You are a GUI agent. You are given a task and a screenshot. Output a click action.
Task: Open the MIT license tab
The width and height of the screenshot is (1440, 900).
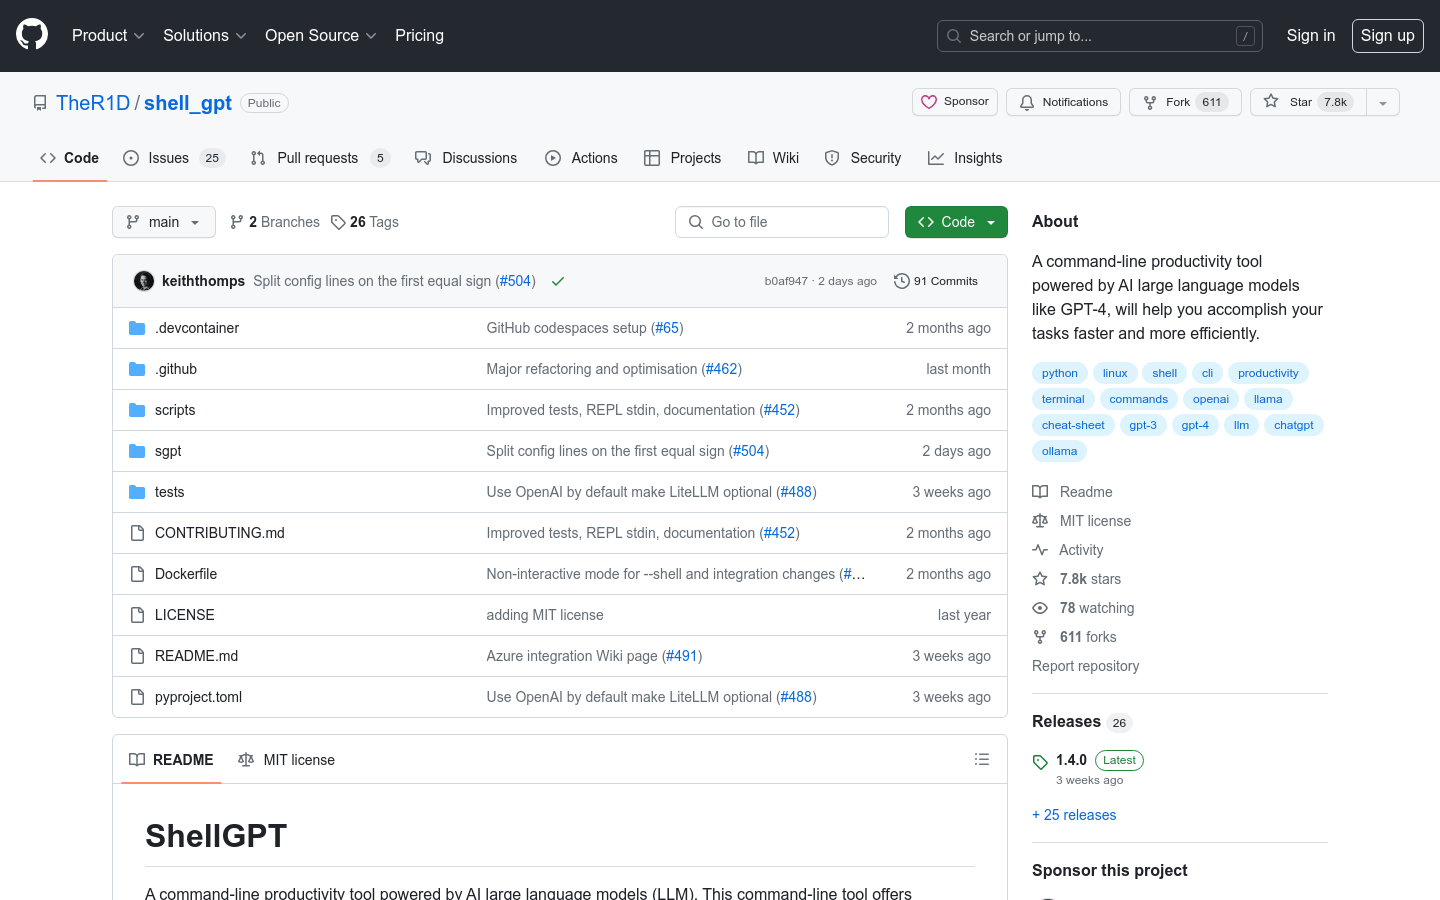pos(287,760)
